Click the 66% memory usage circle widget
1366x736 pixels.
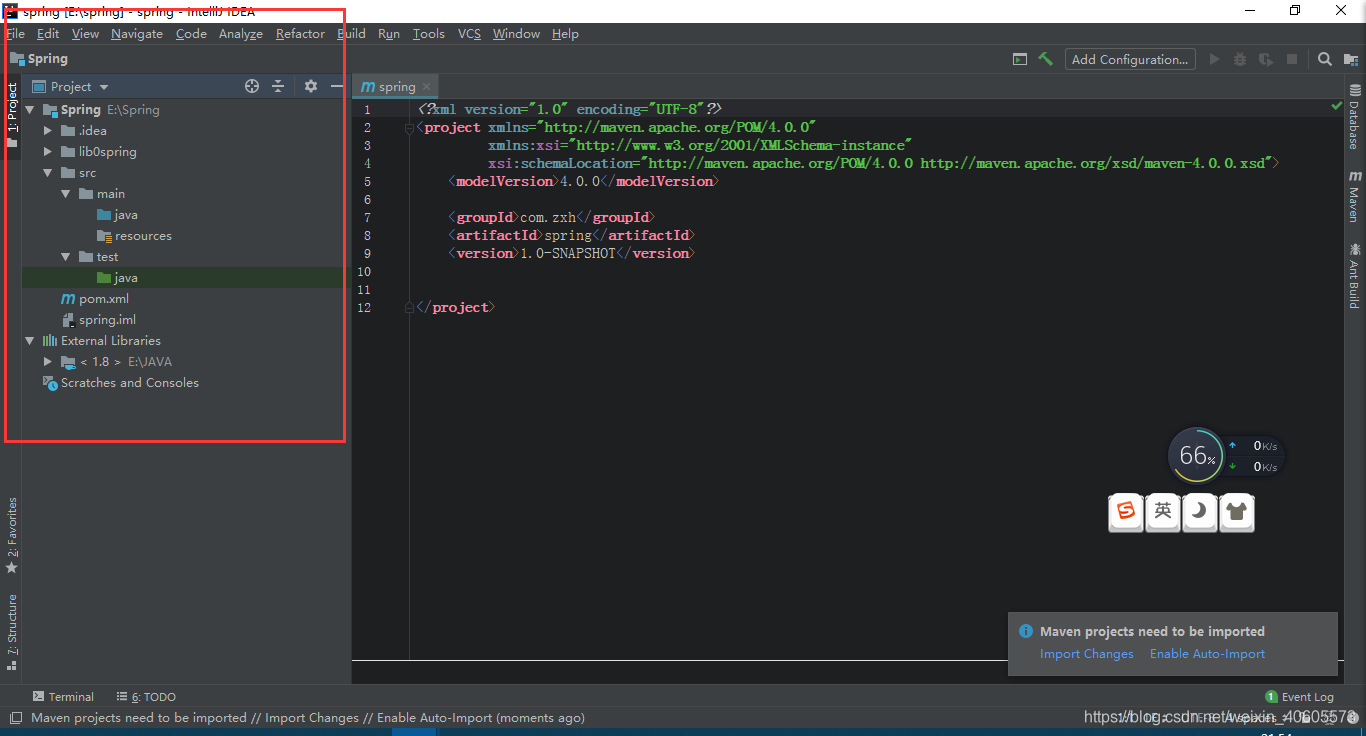[x=1196, y=456]
